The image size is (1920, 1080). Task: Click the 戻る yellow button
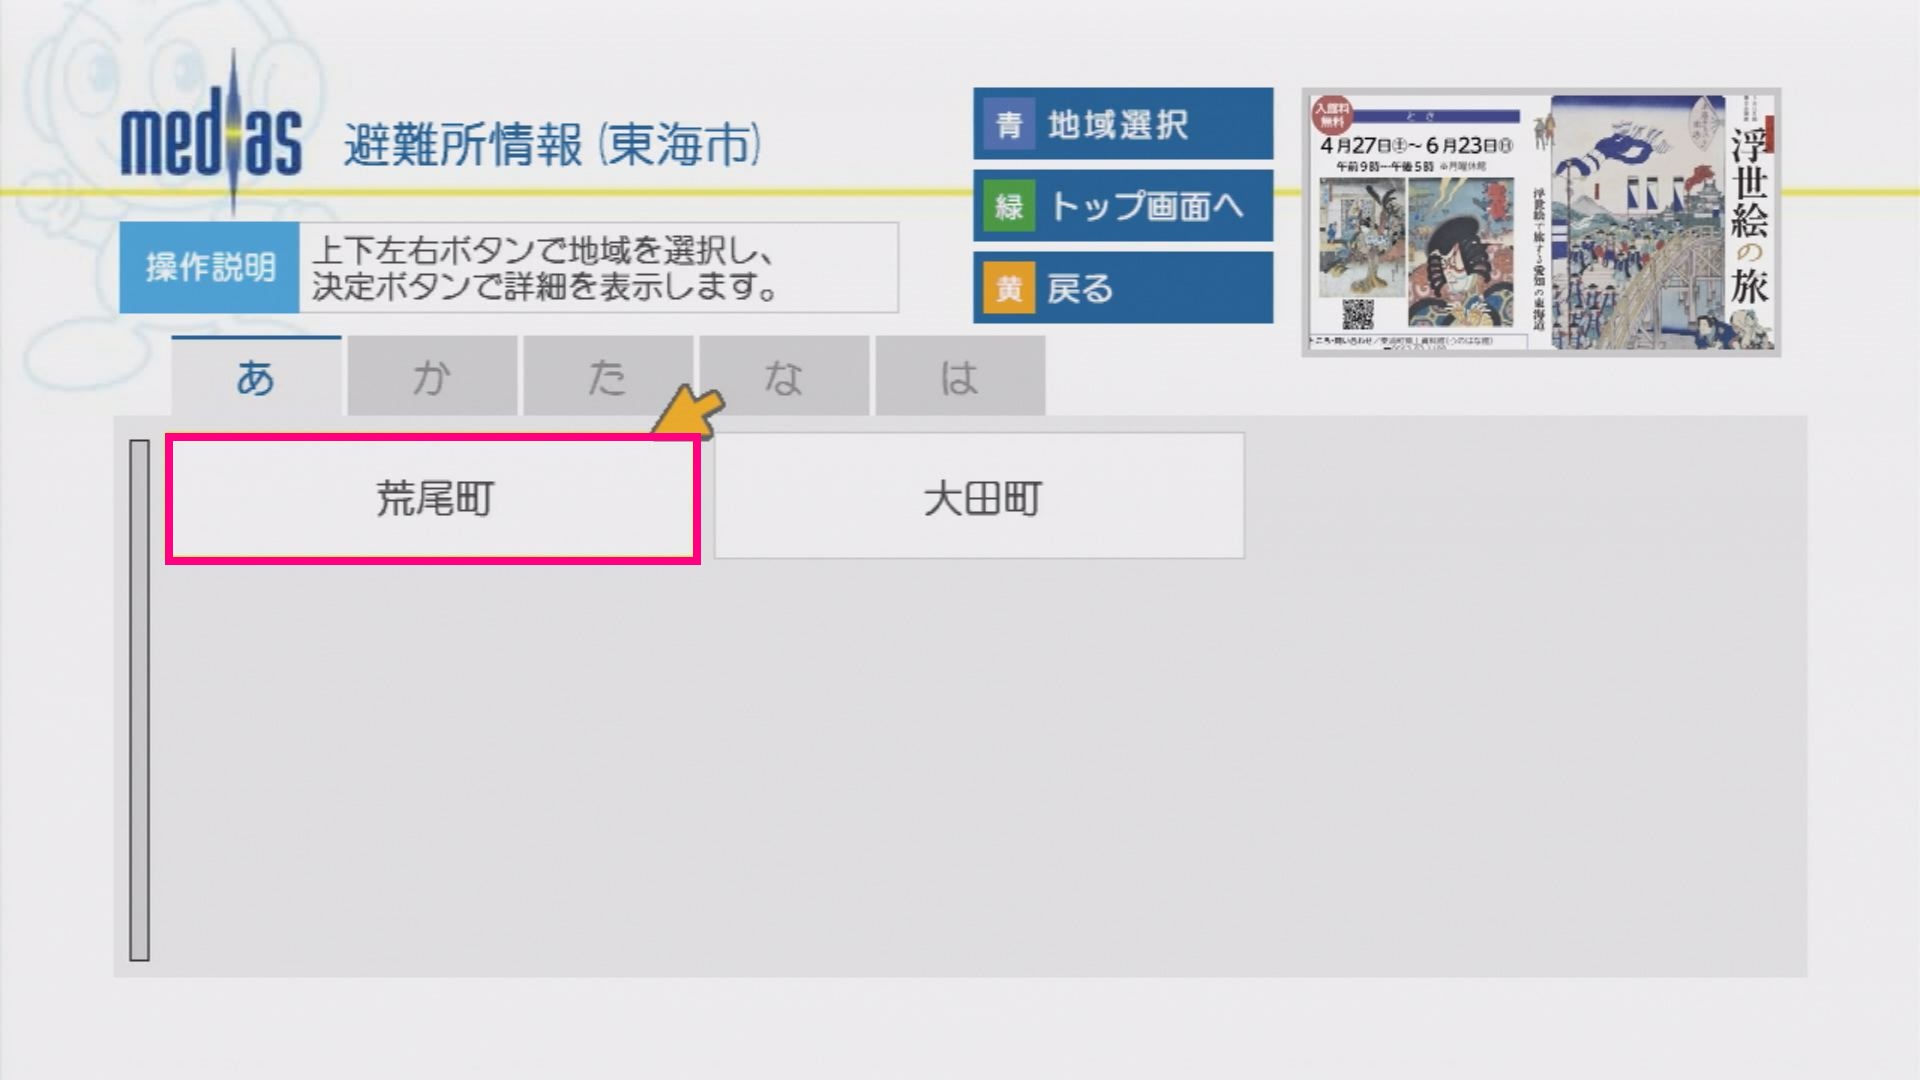tap(1123, 288)
